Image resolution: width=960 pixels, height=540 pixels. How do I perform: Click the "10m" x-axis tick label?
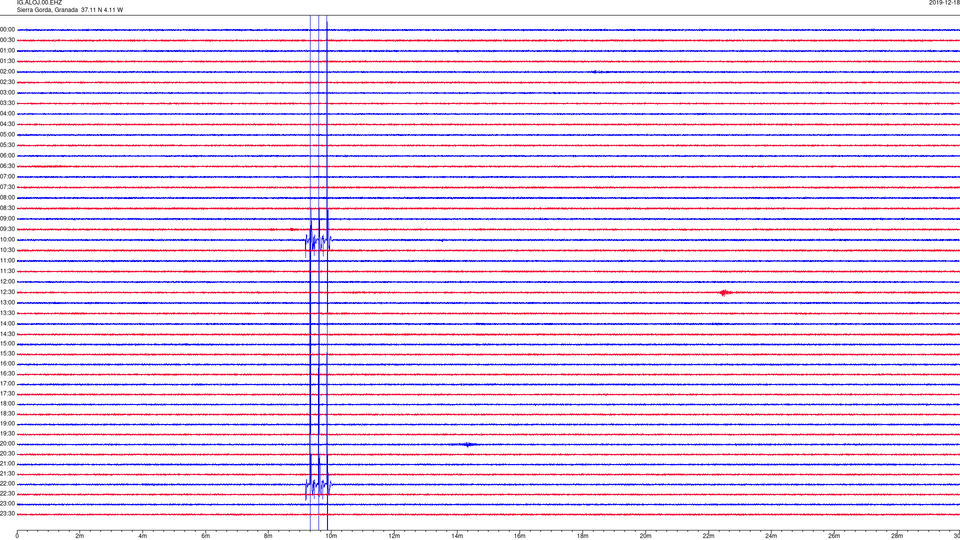click(331, 536)
